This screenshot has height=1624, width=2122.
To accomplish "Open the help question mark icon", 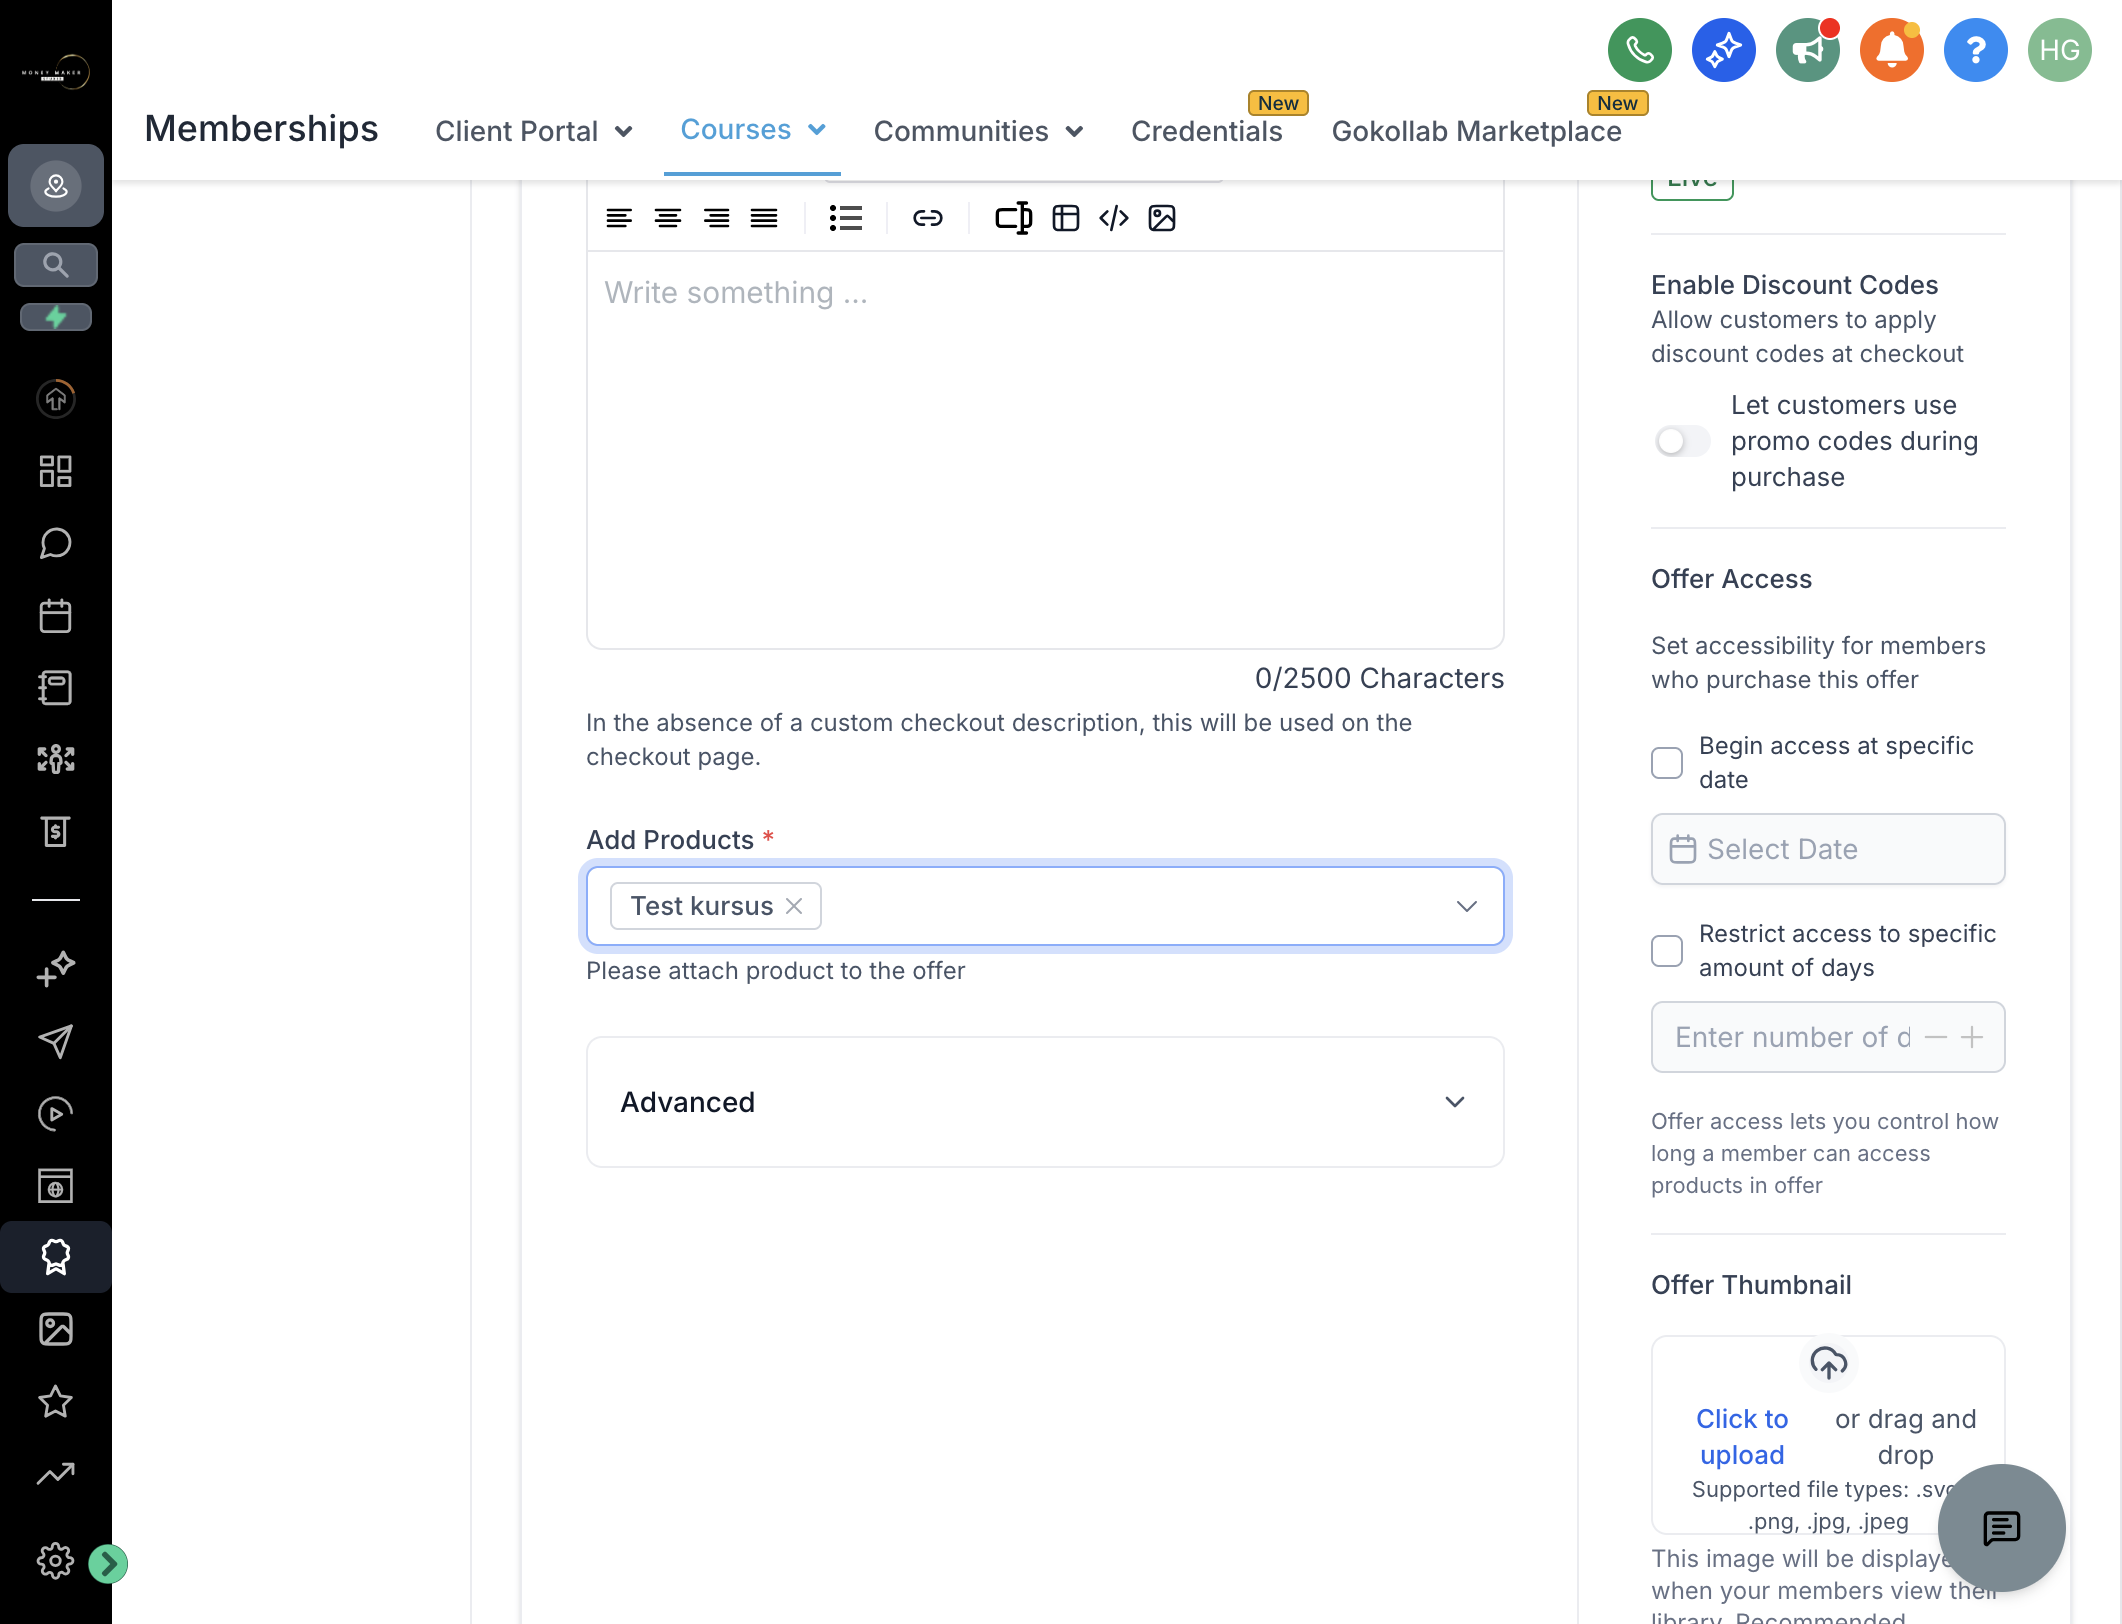I will (1976, 50).
